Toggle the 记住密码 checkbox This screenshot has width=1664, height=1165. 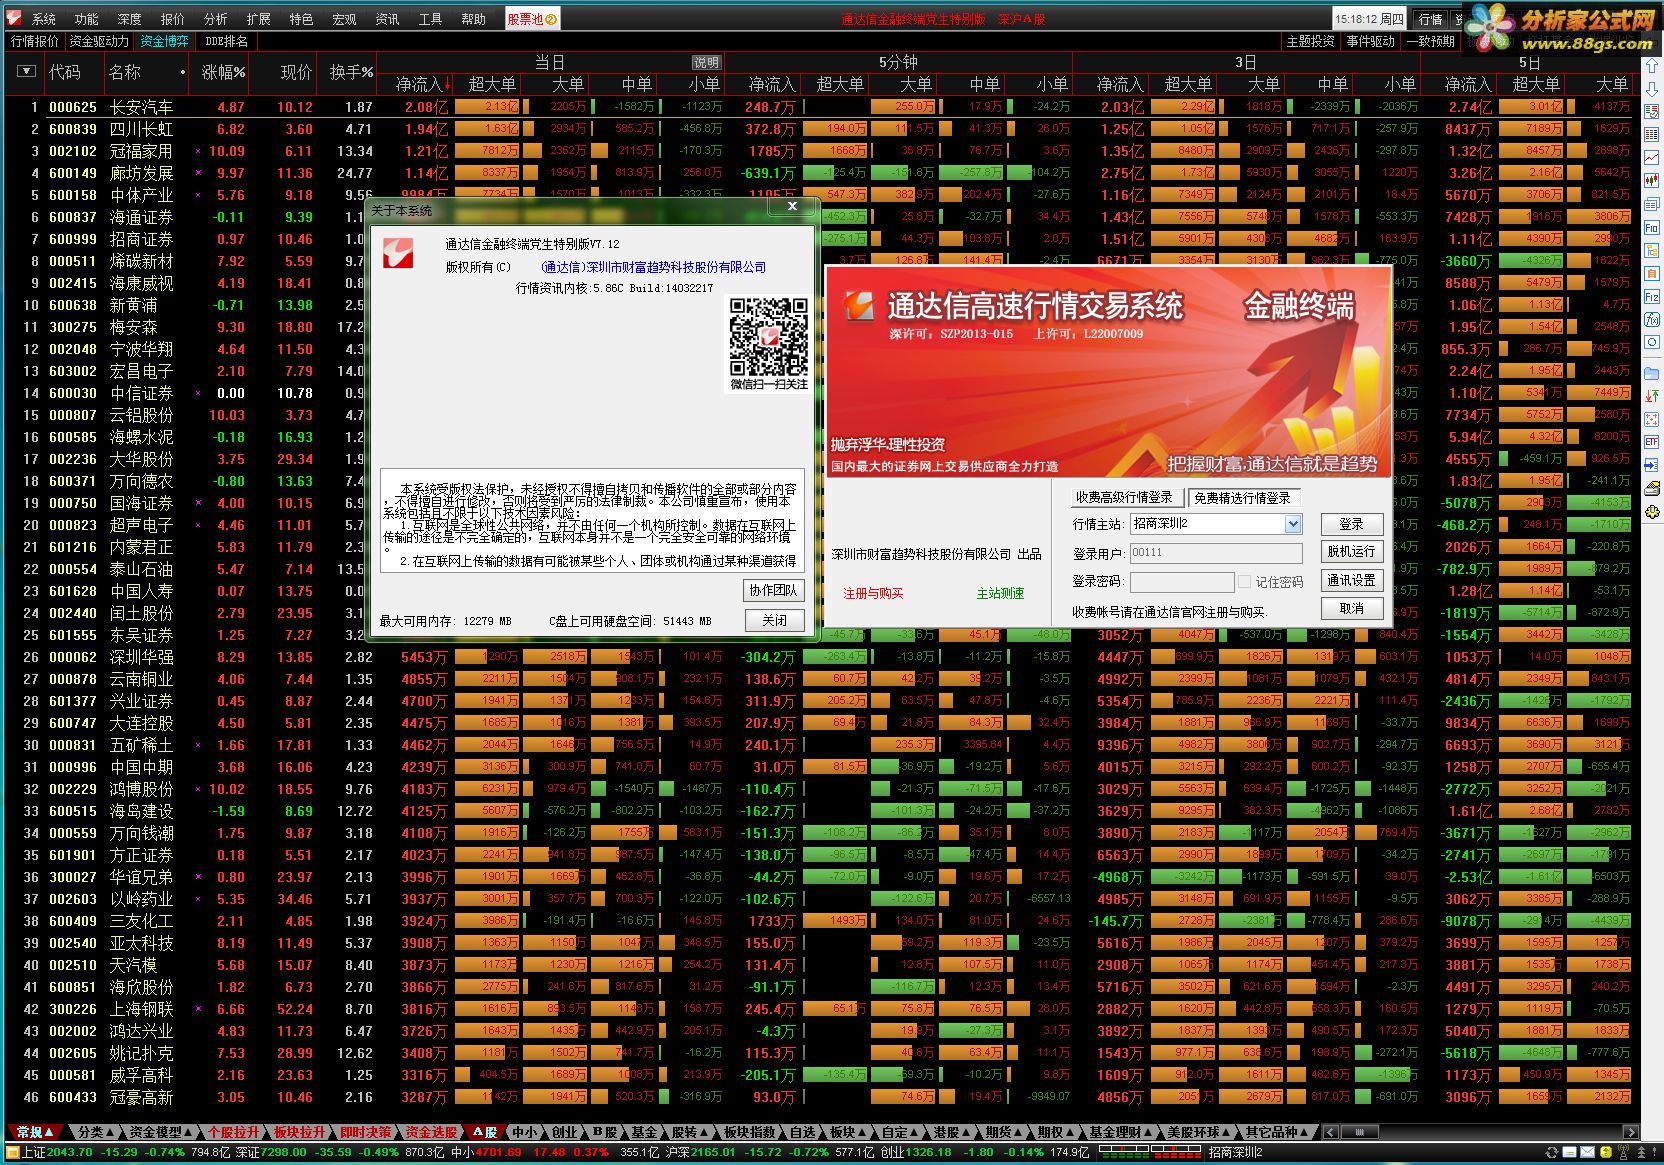[x=1244, y=581]
